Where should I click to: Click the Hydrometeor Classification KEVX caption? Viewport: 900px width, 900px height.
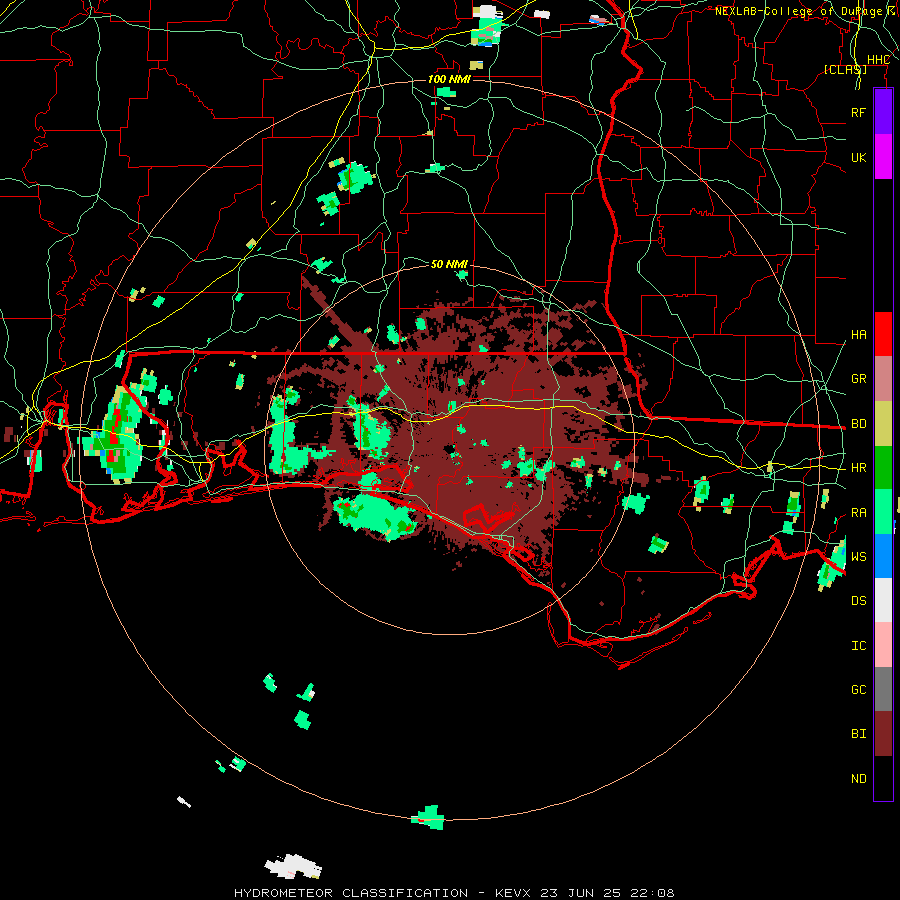pyautogui.click(x=454, y=893)
